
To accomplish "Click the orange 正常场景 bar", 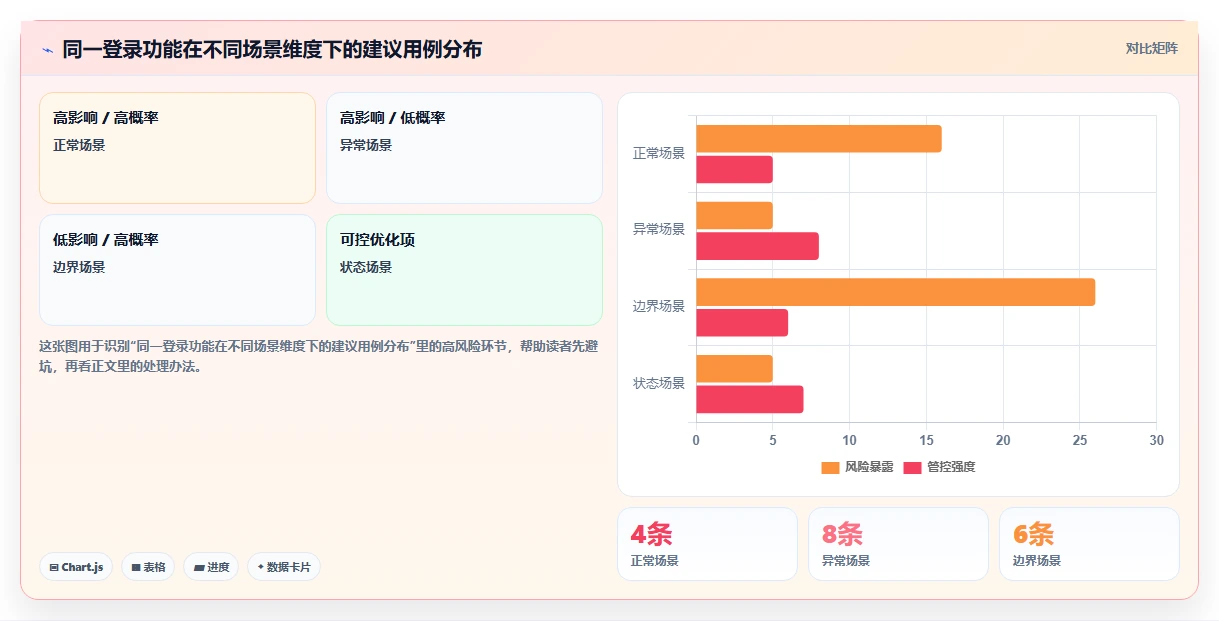I will pyautogui.click(x=819, y=139).
